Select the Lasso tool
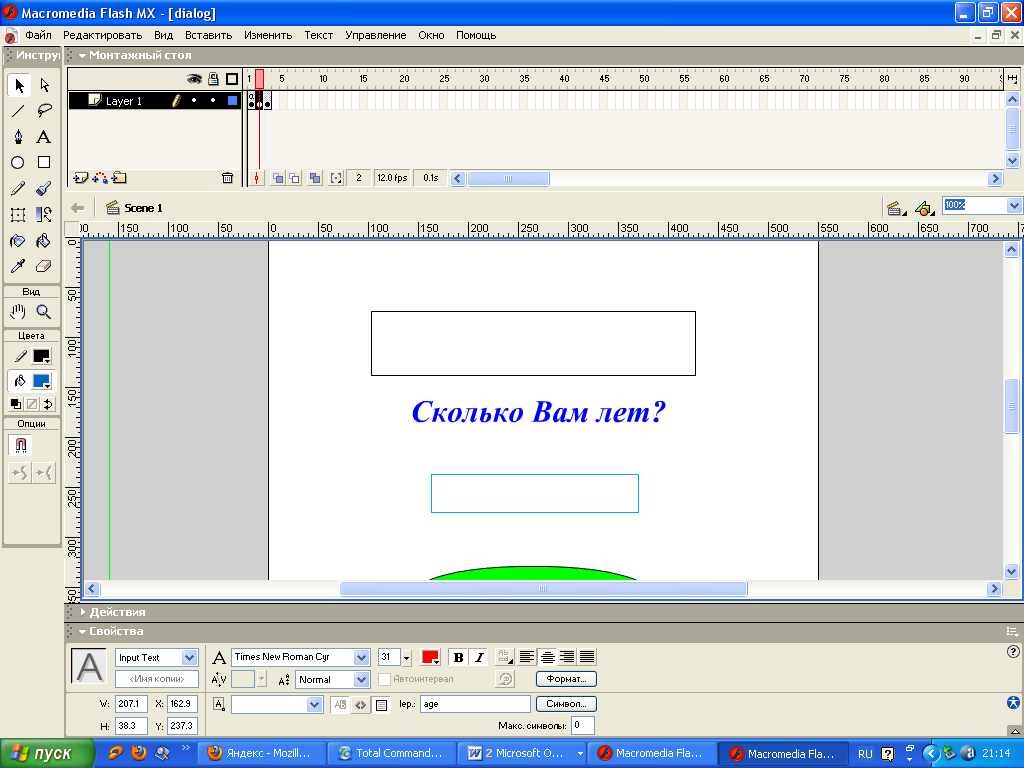The width and height of the screenshot is (1024, 768). 44,111
